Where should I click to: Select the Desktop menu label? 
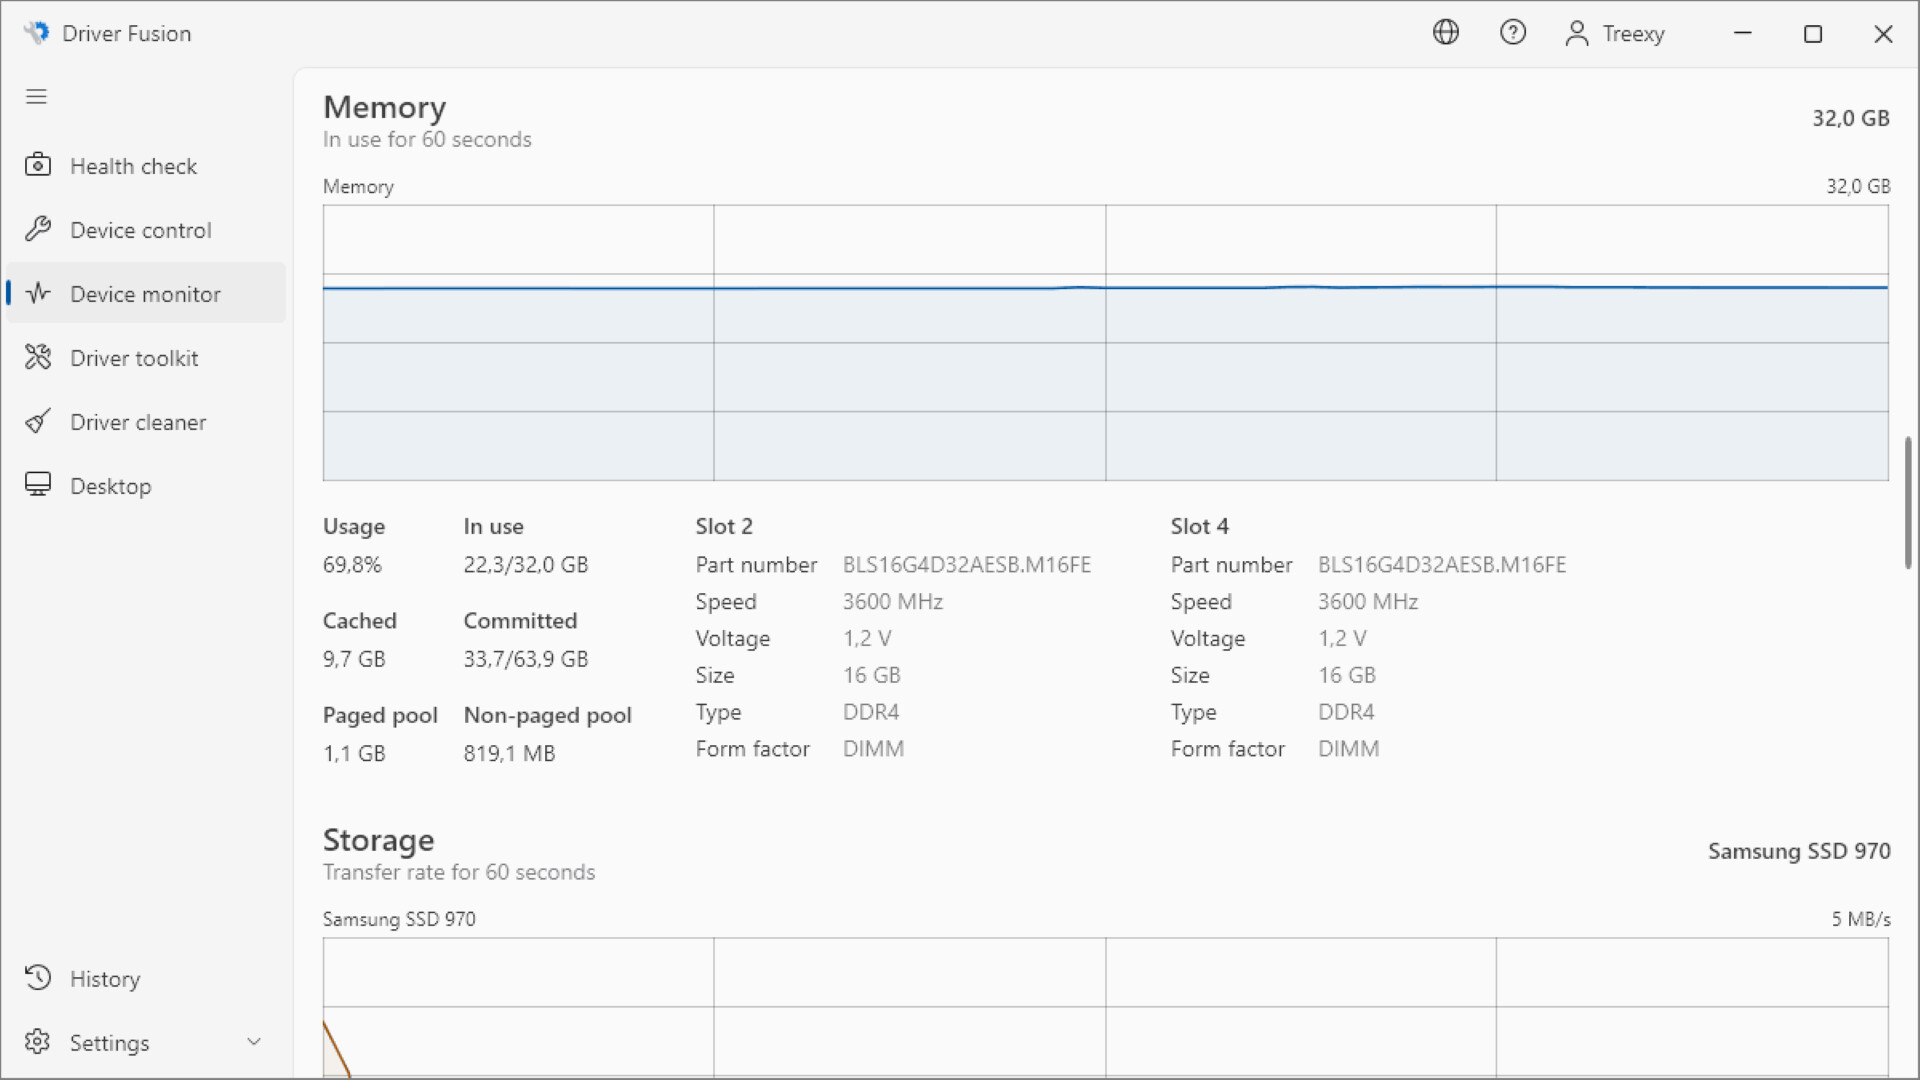pyautogui.click(x=110, y=486)
